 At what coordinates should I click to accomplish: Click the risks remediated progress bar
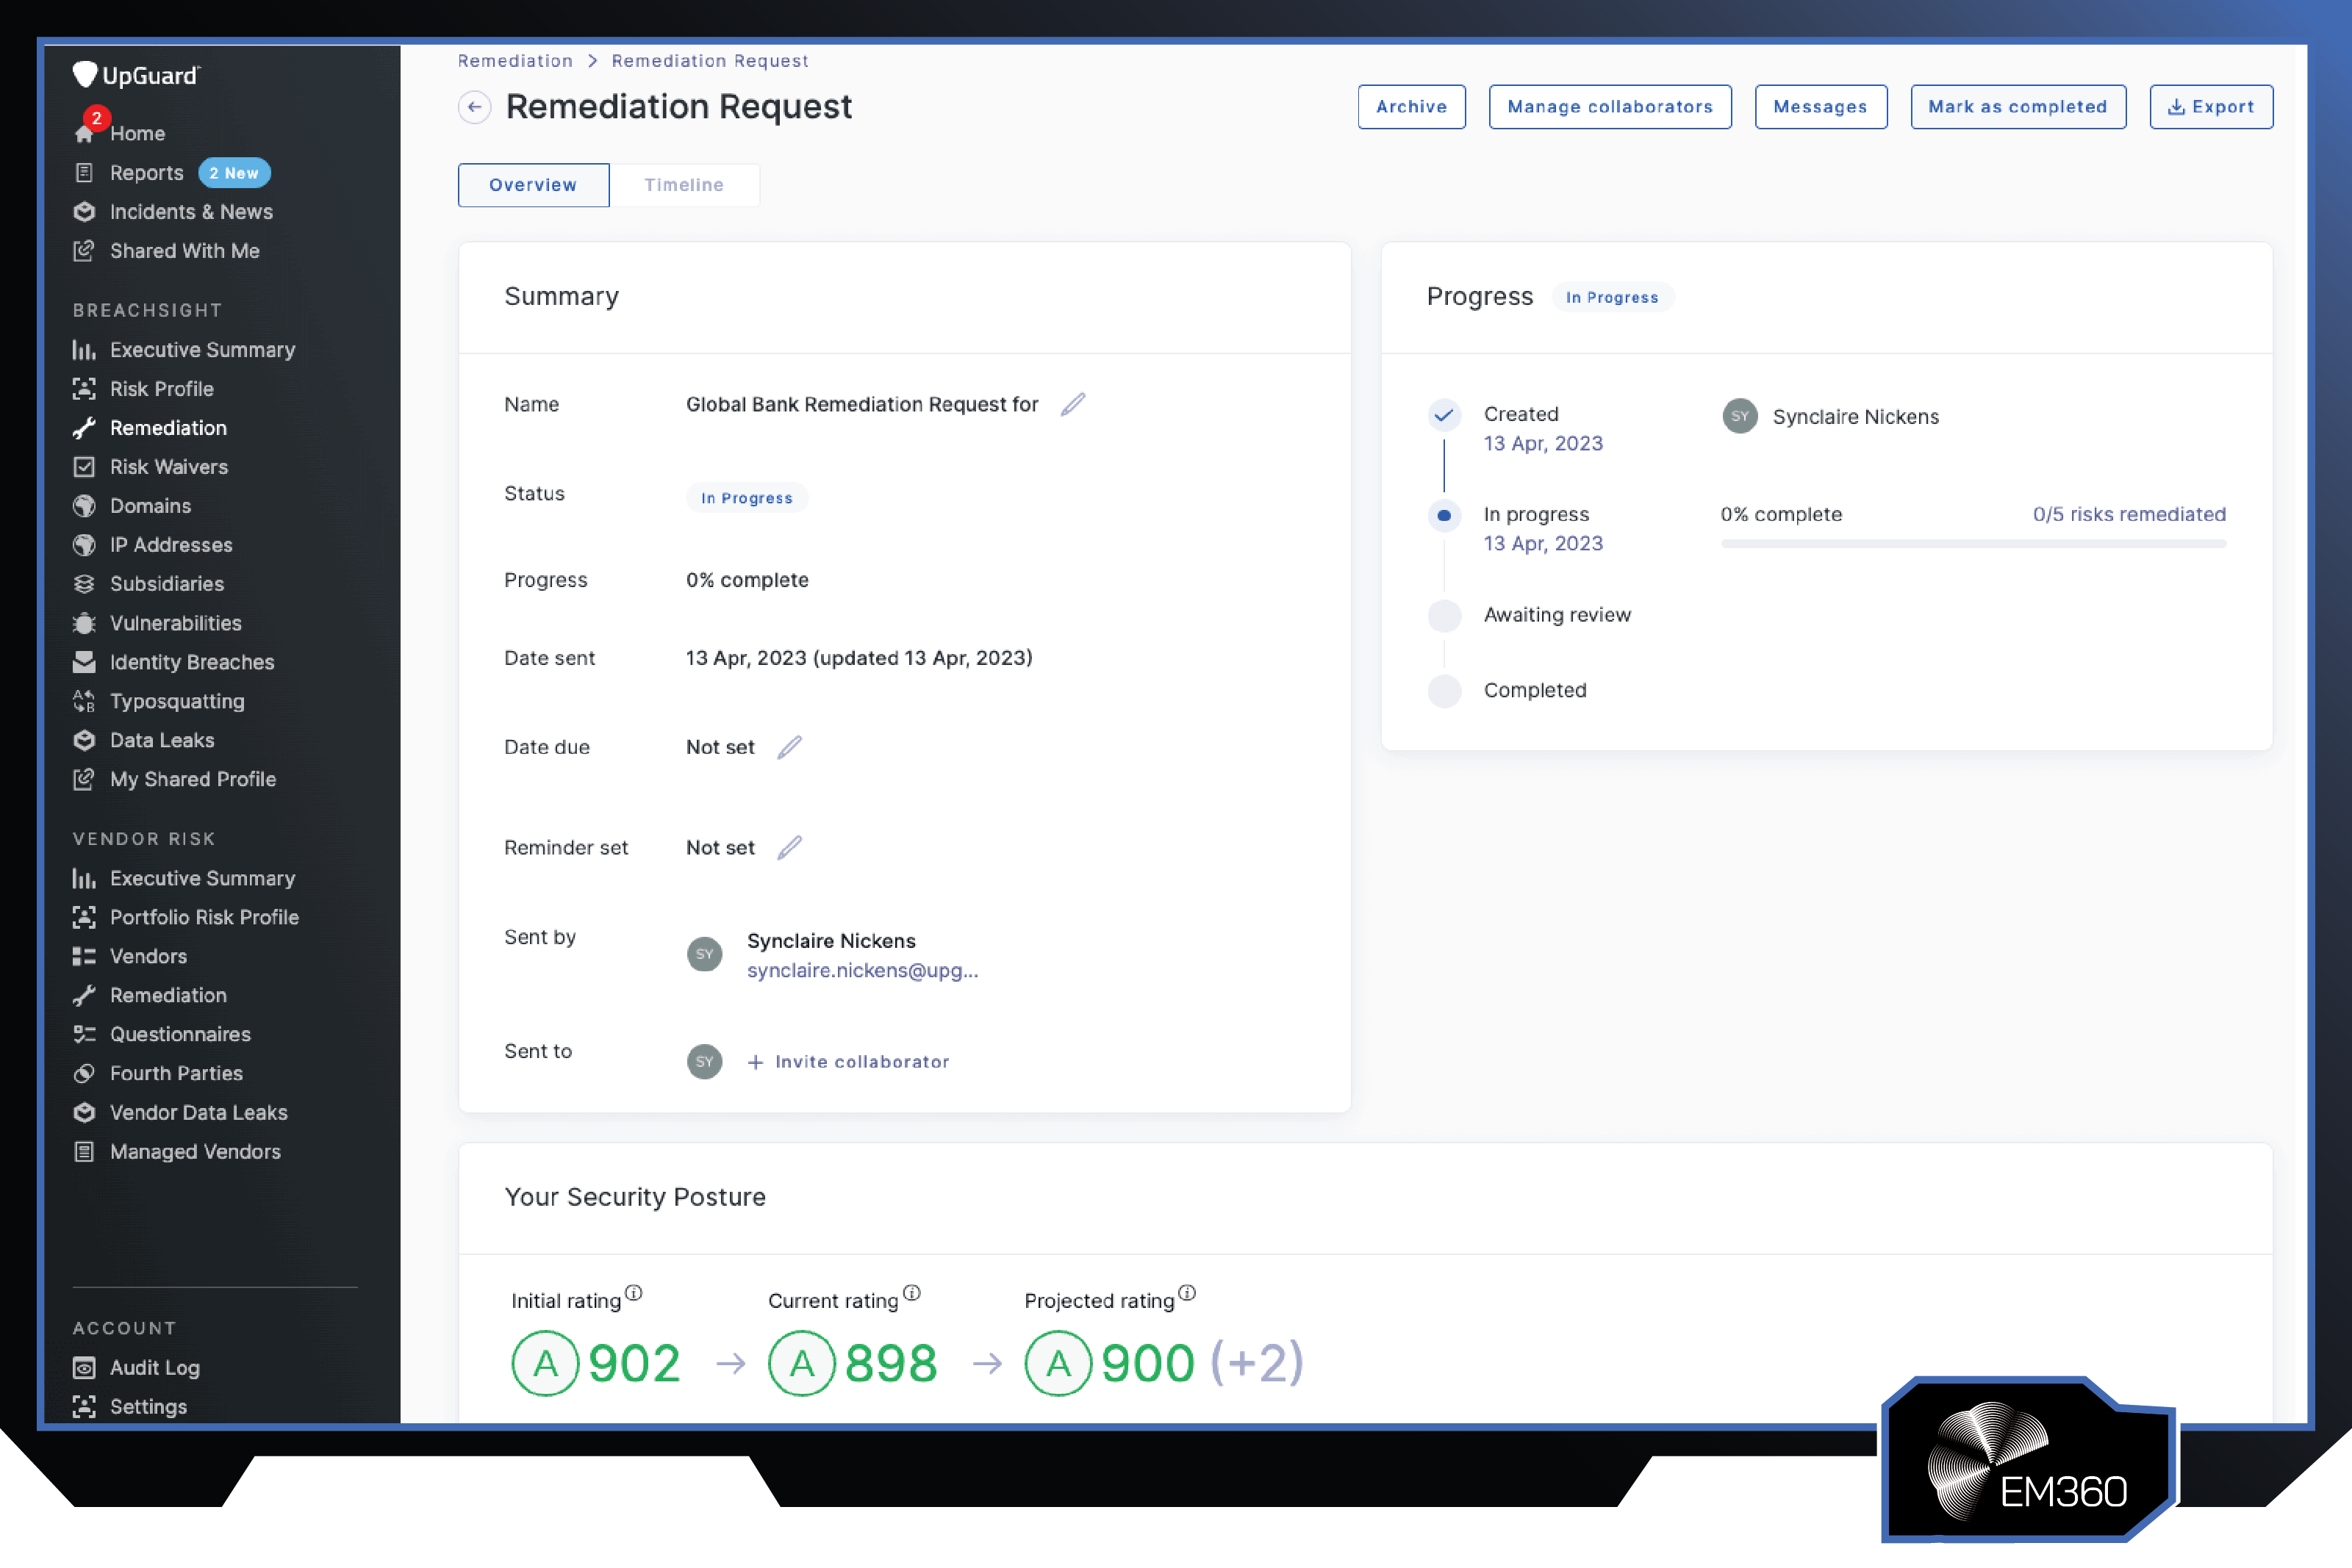pyautogui.click(x=1974, y=544)
